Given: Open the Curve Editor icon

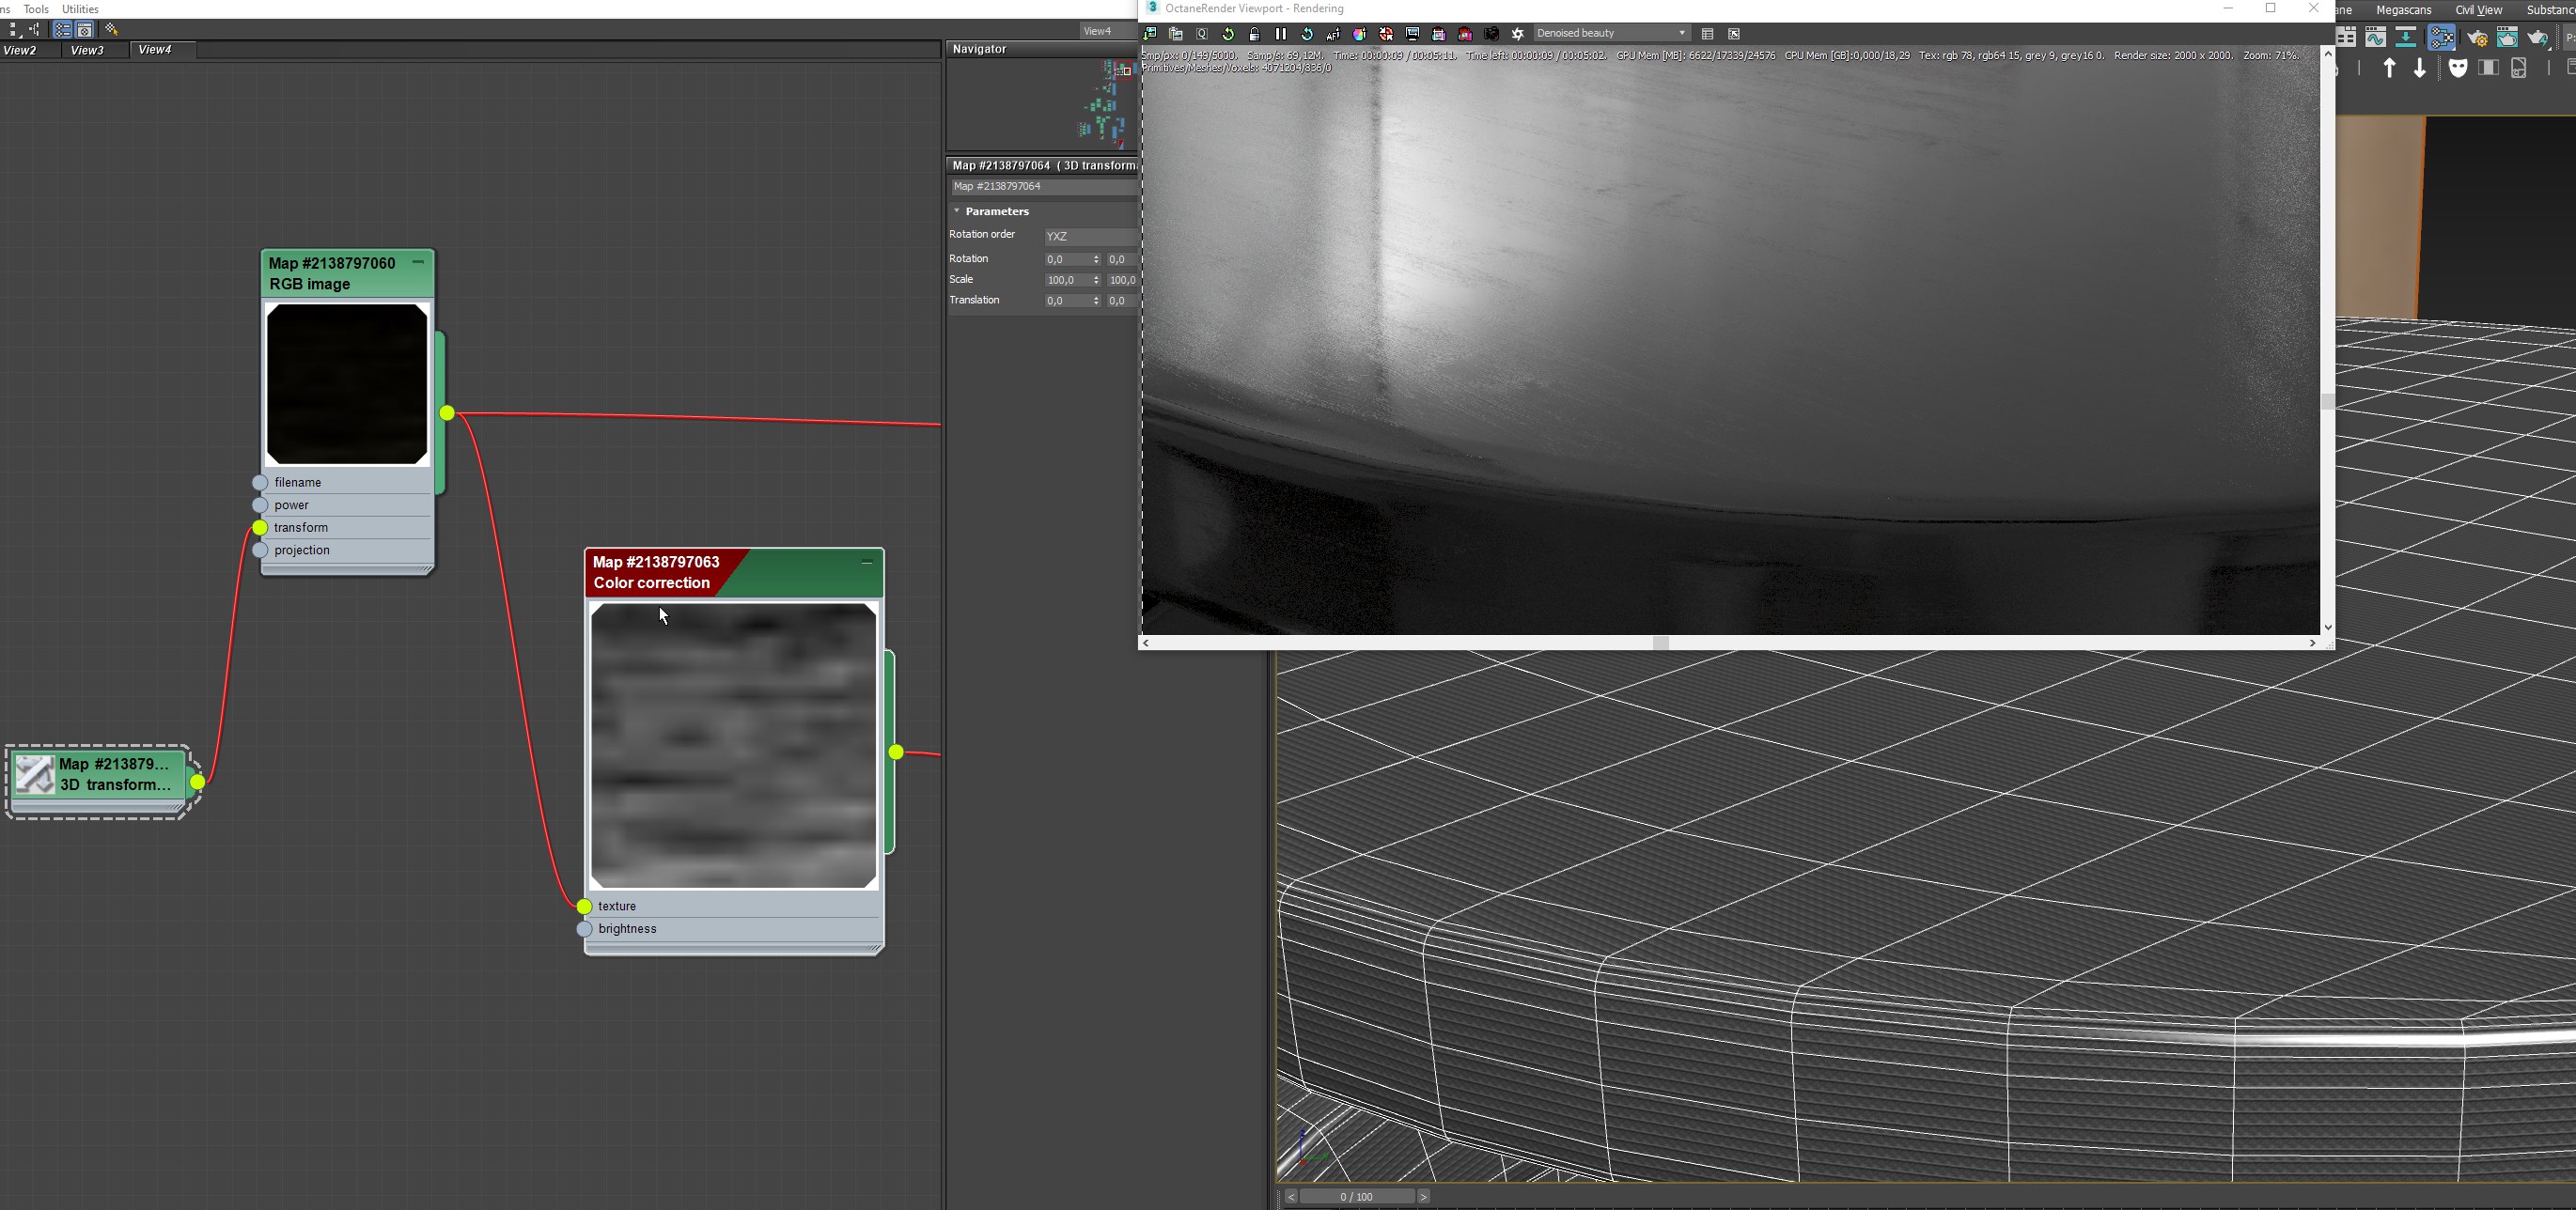Looking at the screenshot, I should pos(2376,38).
